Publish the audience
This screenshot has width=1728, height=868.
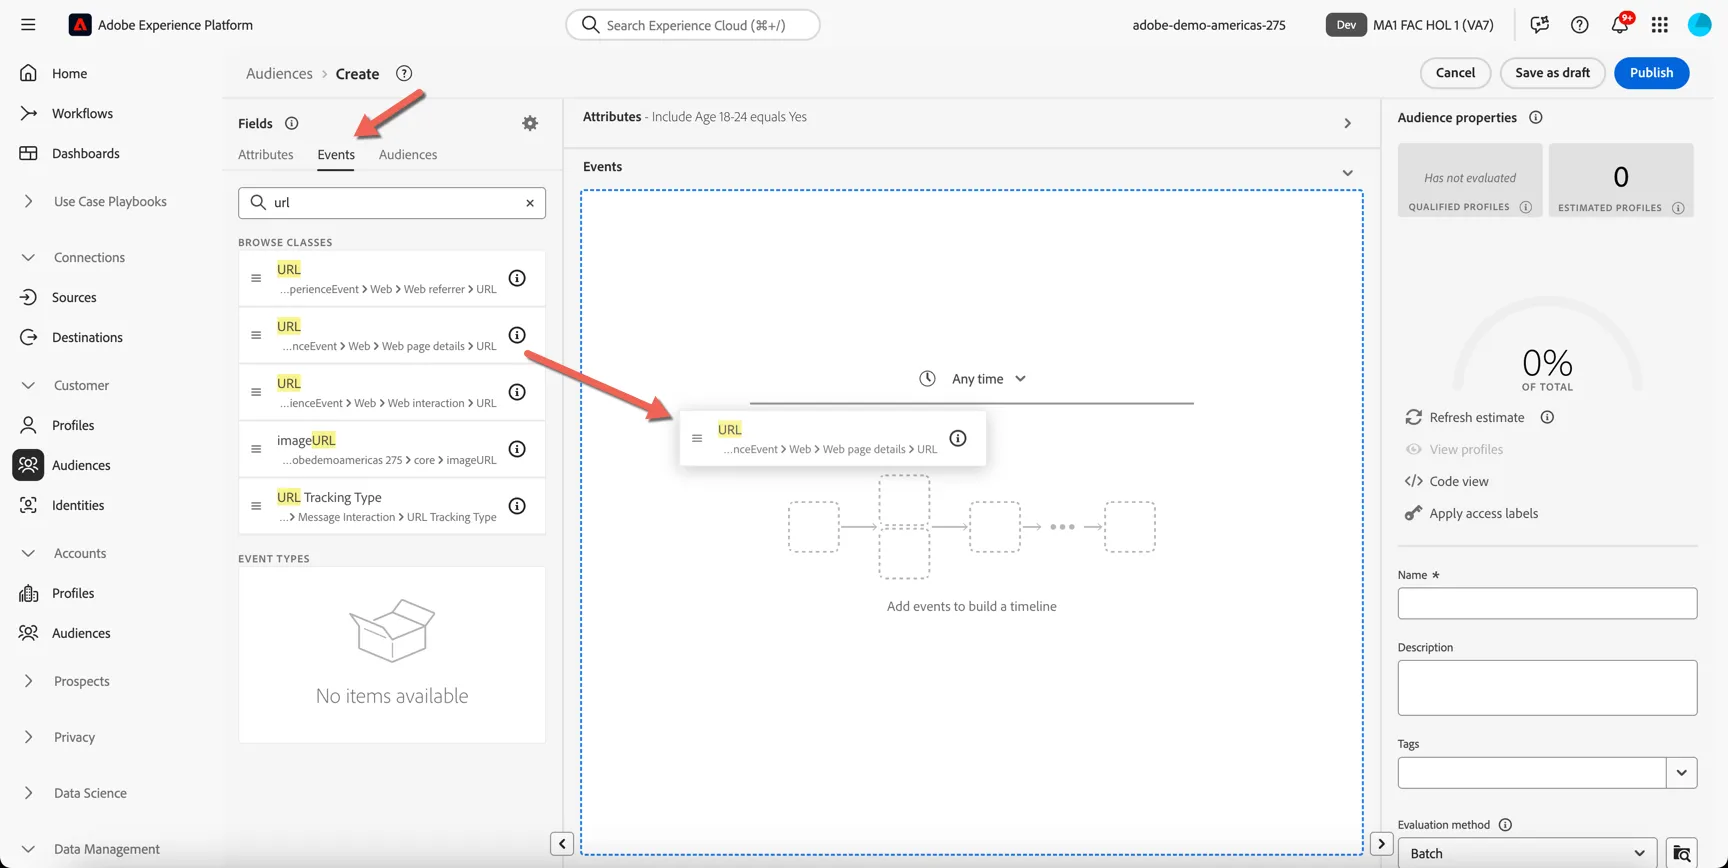[1651, 73]
